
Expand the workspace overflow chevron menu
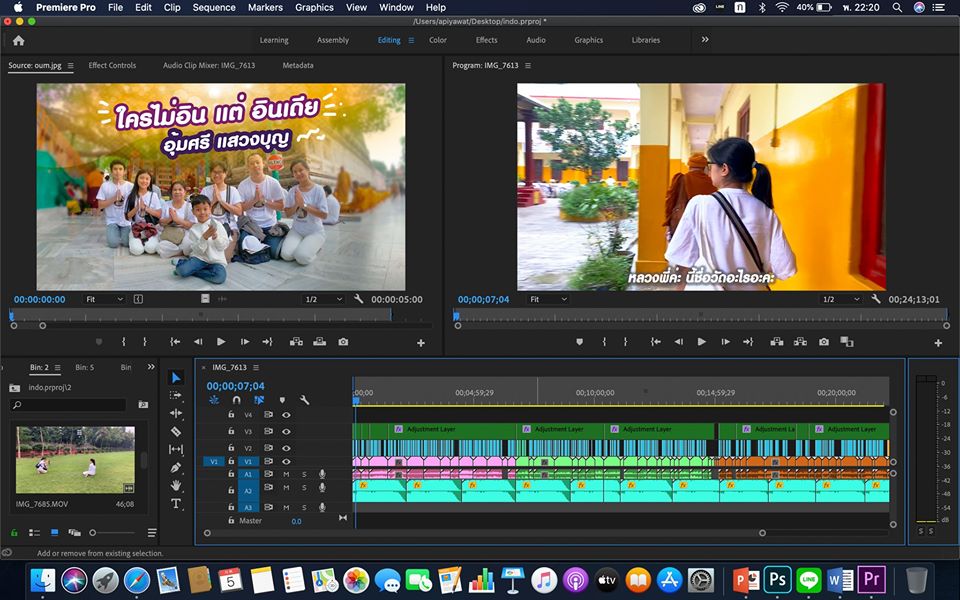pyautogui.click(x=705, y=40)
